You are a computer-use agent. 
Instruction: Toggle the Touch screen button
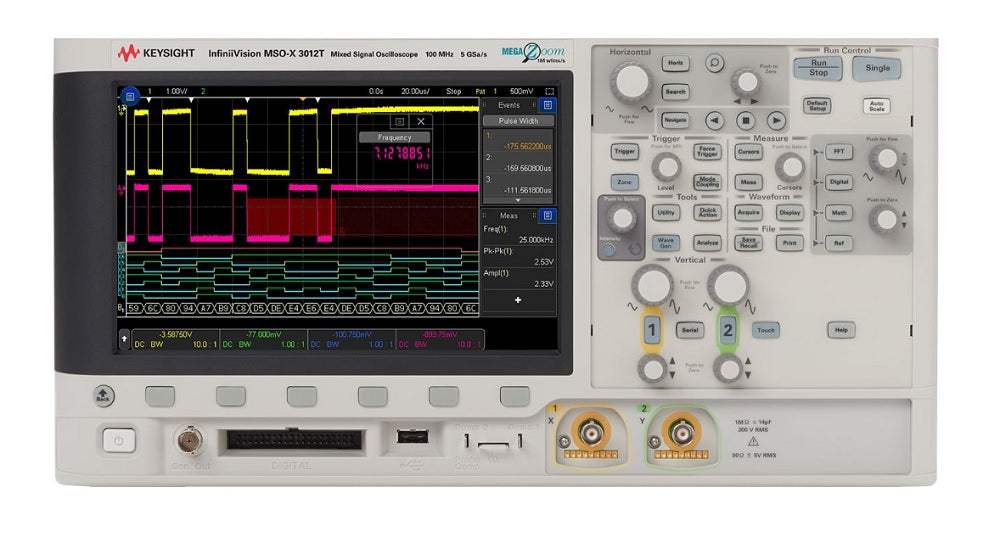coord(765,330)
